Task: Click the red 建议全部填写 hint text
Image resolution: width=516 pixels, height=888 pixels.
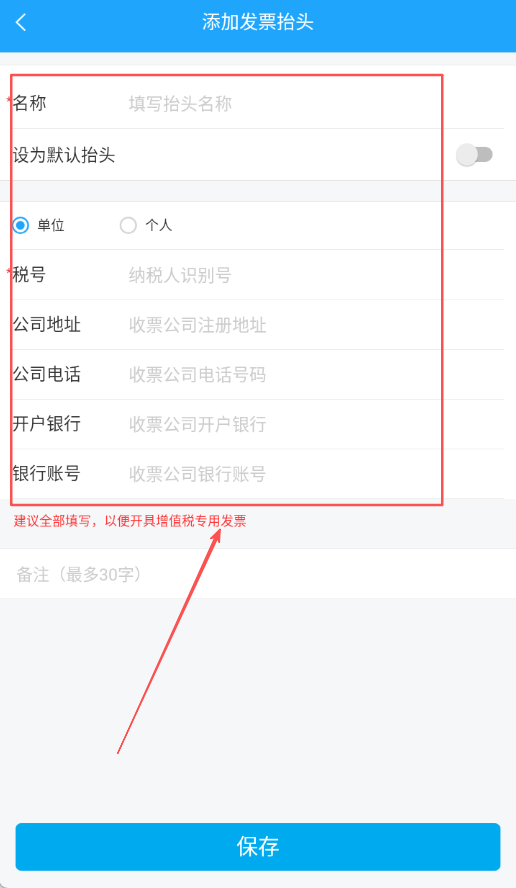Action: (130, 521)
